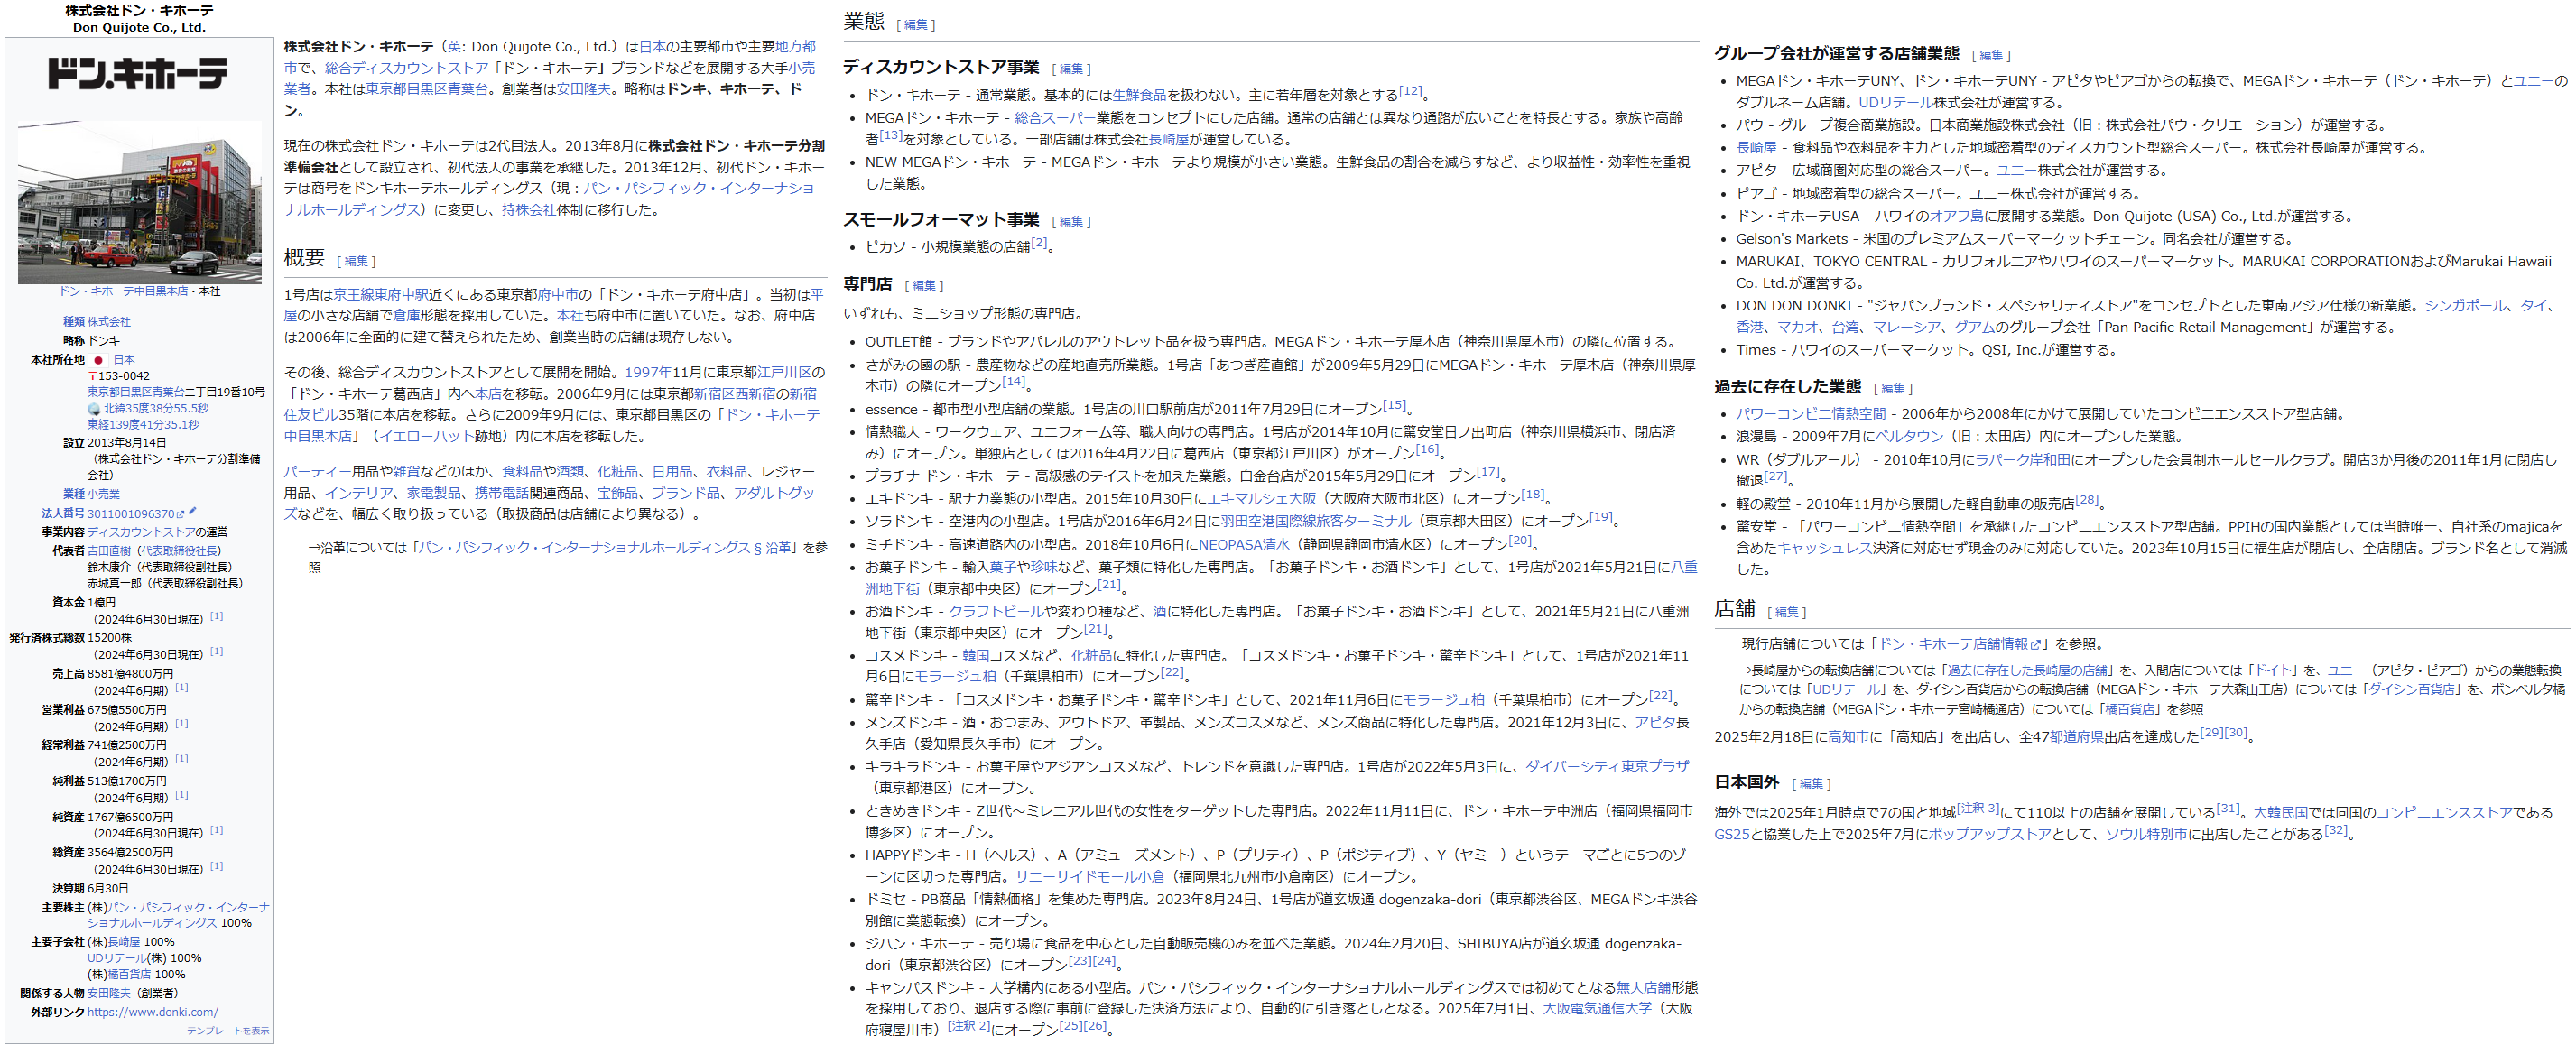Edit the グループ会社が運営する店舗業態 section
Viewport: 2576px width, 1045px height.
(x=1991, y=56)
